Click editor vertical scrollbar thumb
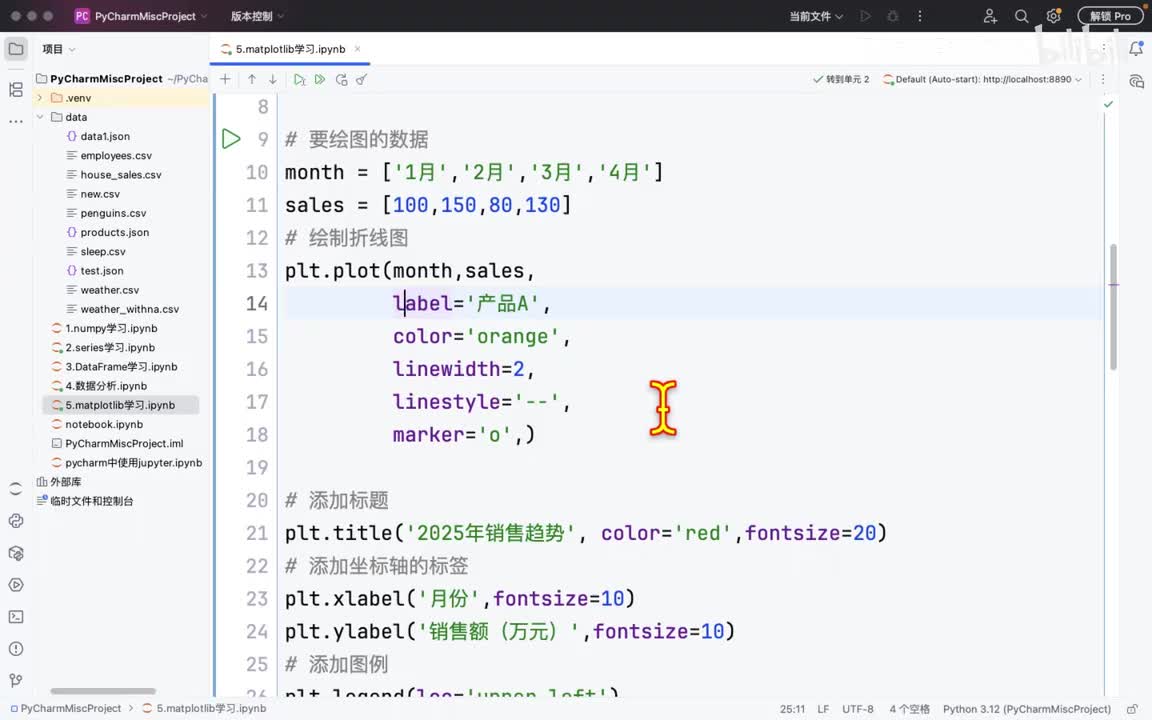 (1113, 306)
